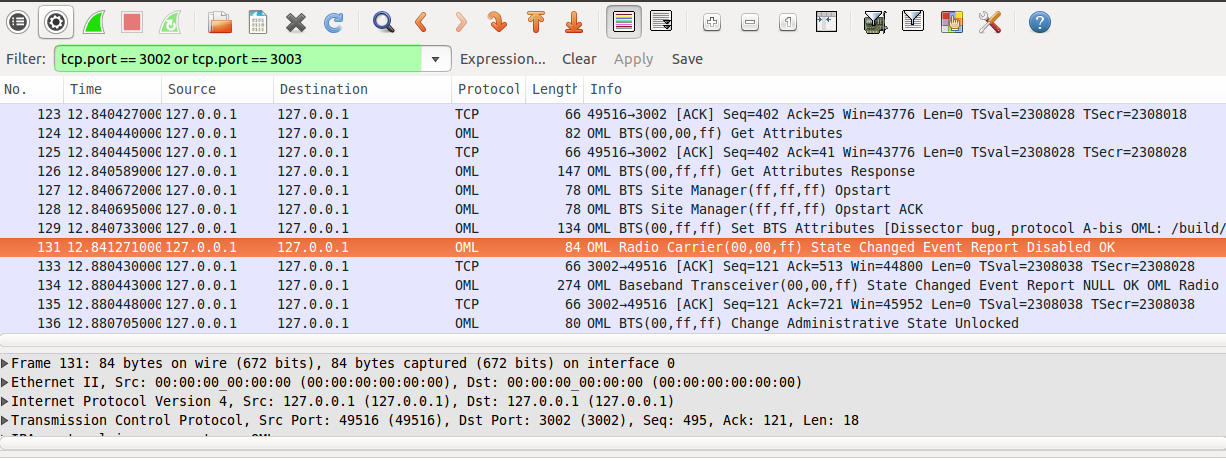Select packet 129 Set BTS Attributes

[x=613, y=228]
